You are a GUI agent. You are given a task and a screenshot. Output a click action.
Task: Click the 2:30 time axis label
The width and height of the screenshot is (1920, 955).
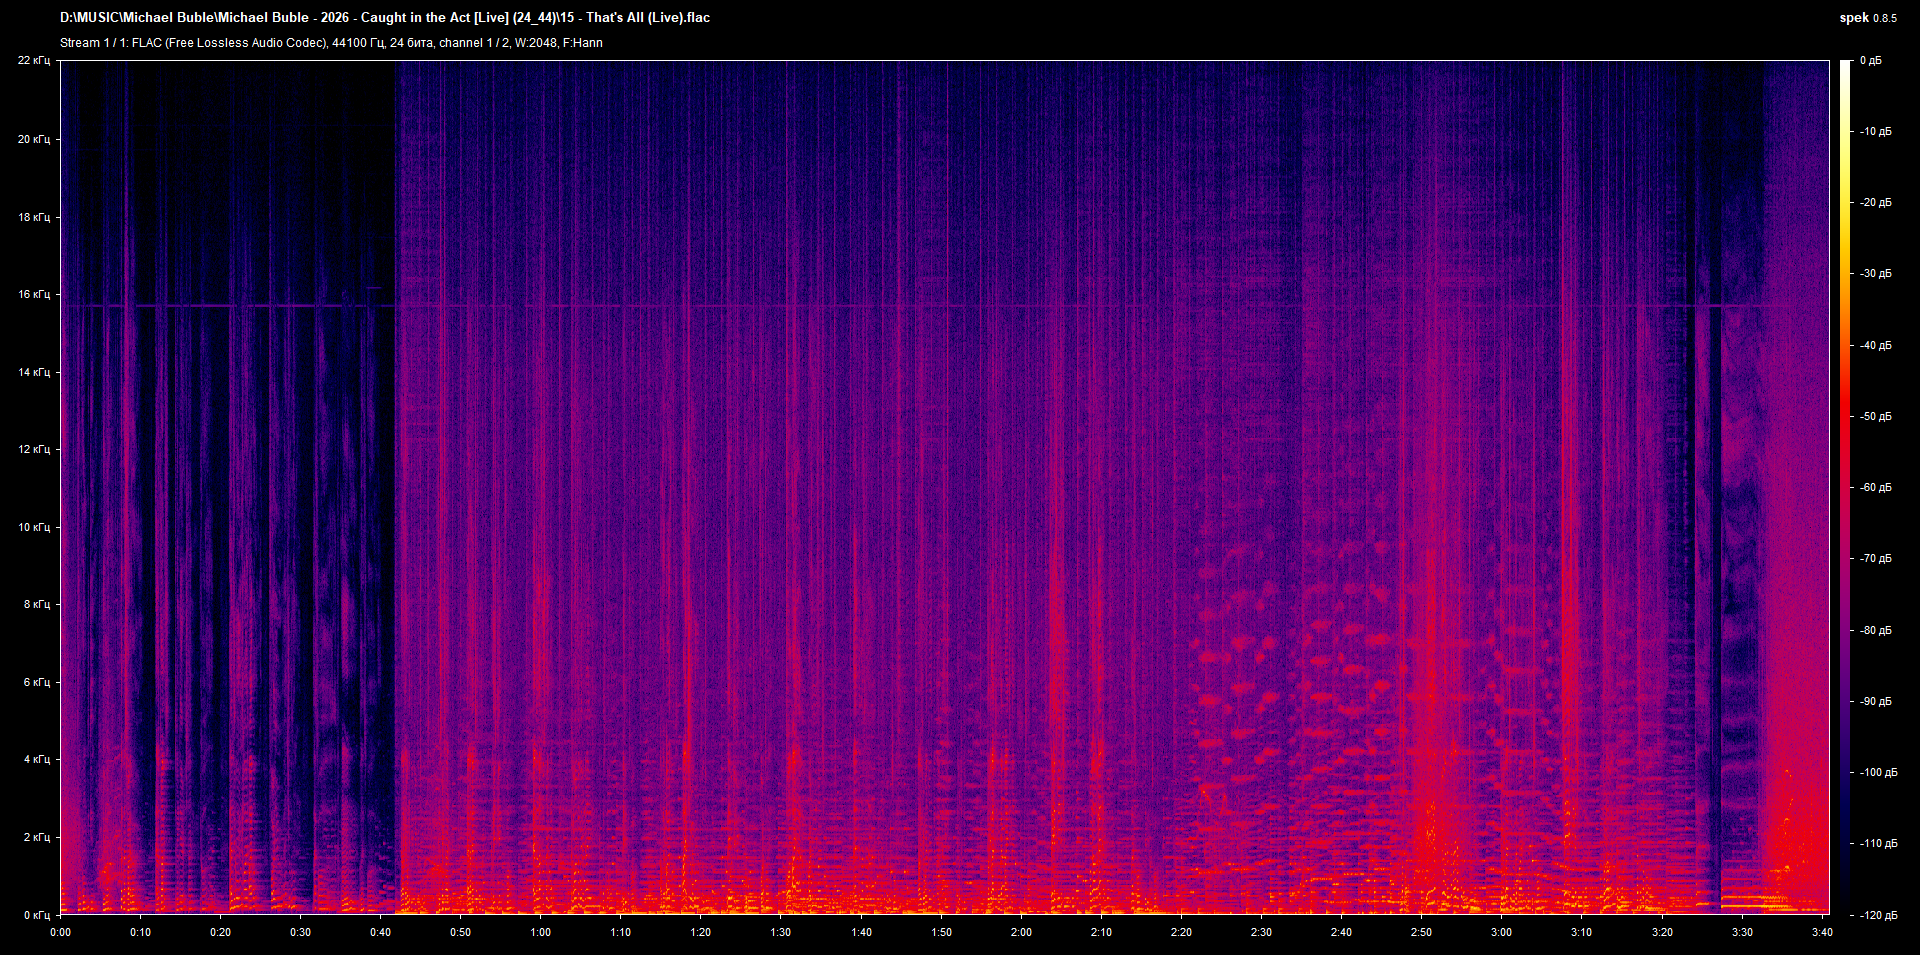1261,932
